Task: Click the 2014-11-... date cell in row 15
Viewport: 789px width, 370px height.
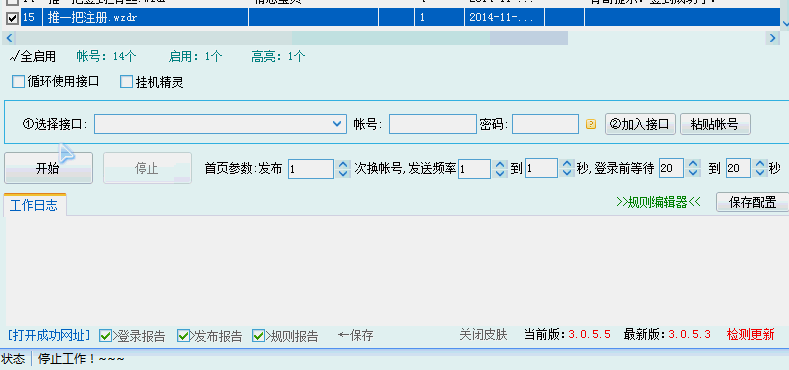Action: (504, 18)
